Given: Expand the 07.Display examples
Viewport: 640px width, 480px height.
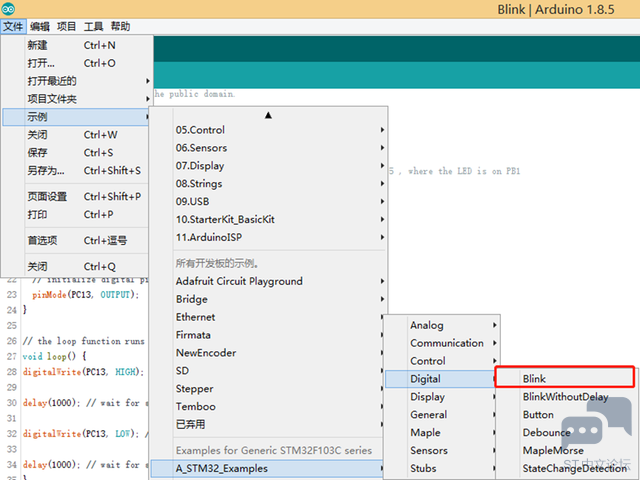Looking at the screenshot, I should [x=268, y=166].
